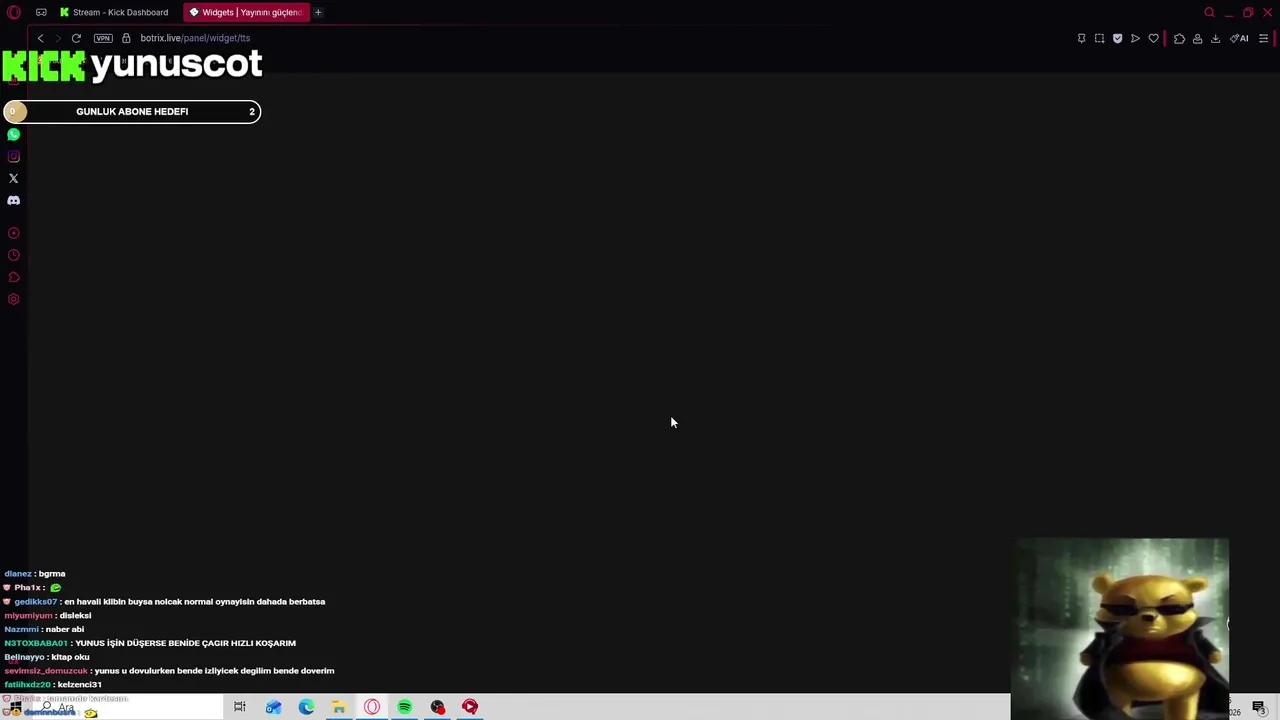
Task: Search open tabs with magnifier icon
Action: click(x=1209, y=12)
